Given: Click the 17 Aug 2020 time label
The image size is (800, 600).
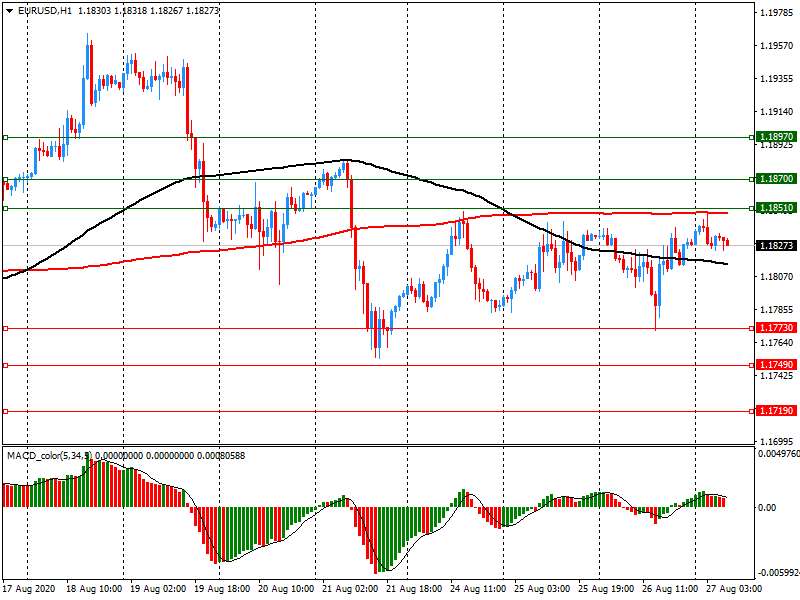Looking at the screenshot, I should pyautogui.click(x=28, y=590).
